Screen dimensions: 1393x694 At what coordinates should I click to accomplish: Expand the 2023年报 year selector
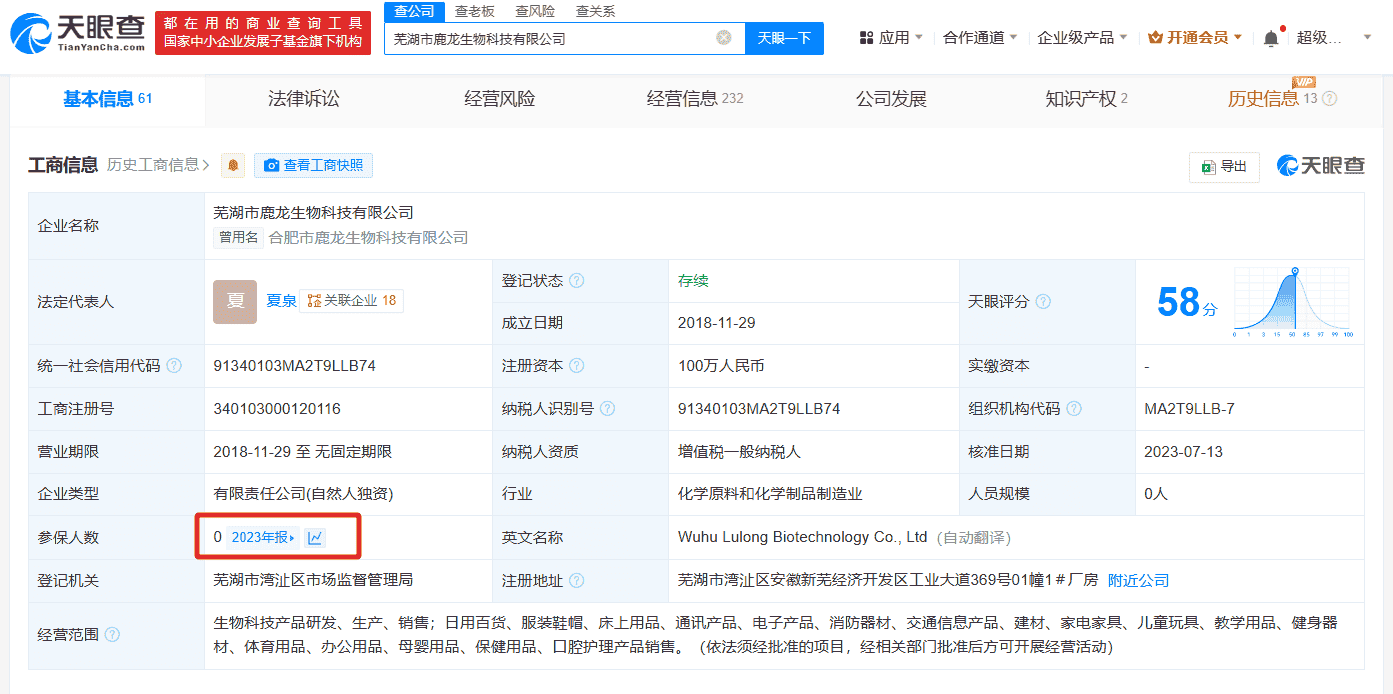pos(263,538)
